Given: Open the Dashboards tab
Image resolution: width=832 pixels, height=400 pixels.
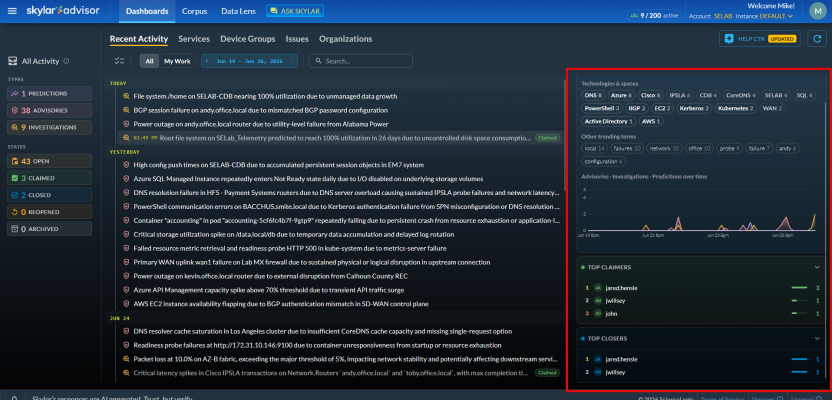Looking at the screenshot, I should pyautogui.click(x=147, y=11).
